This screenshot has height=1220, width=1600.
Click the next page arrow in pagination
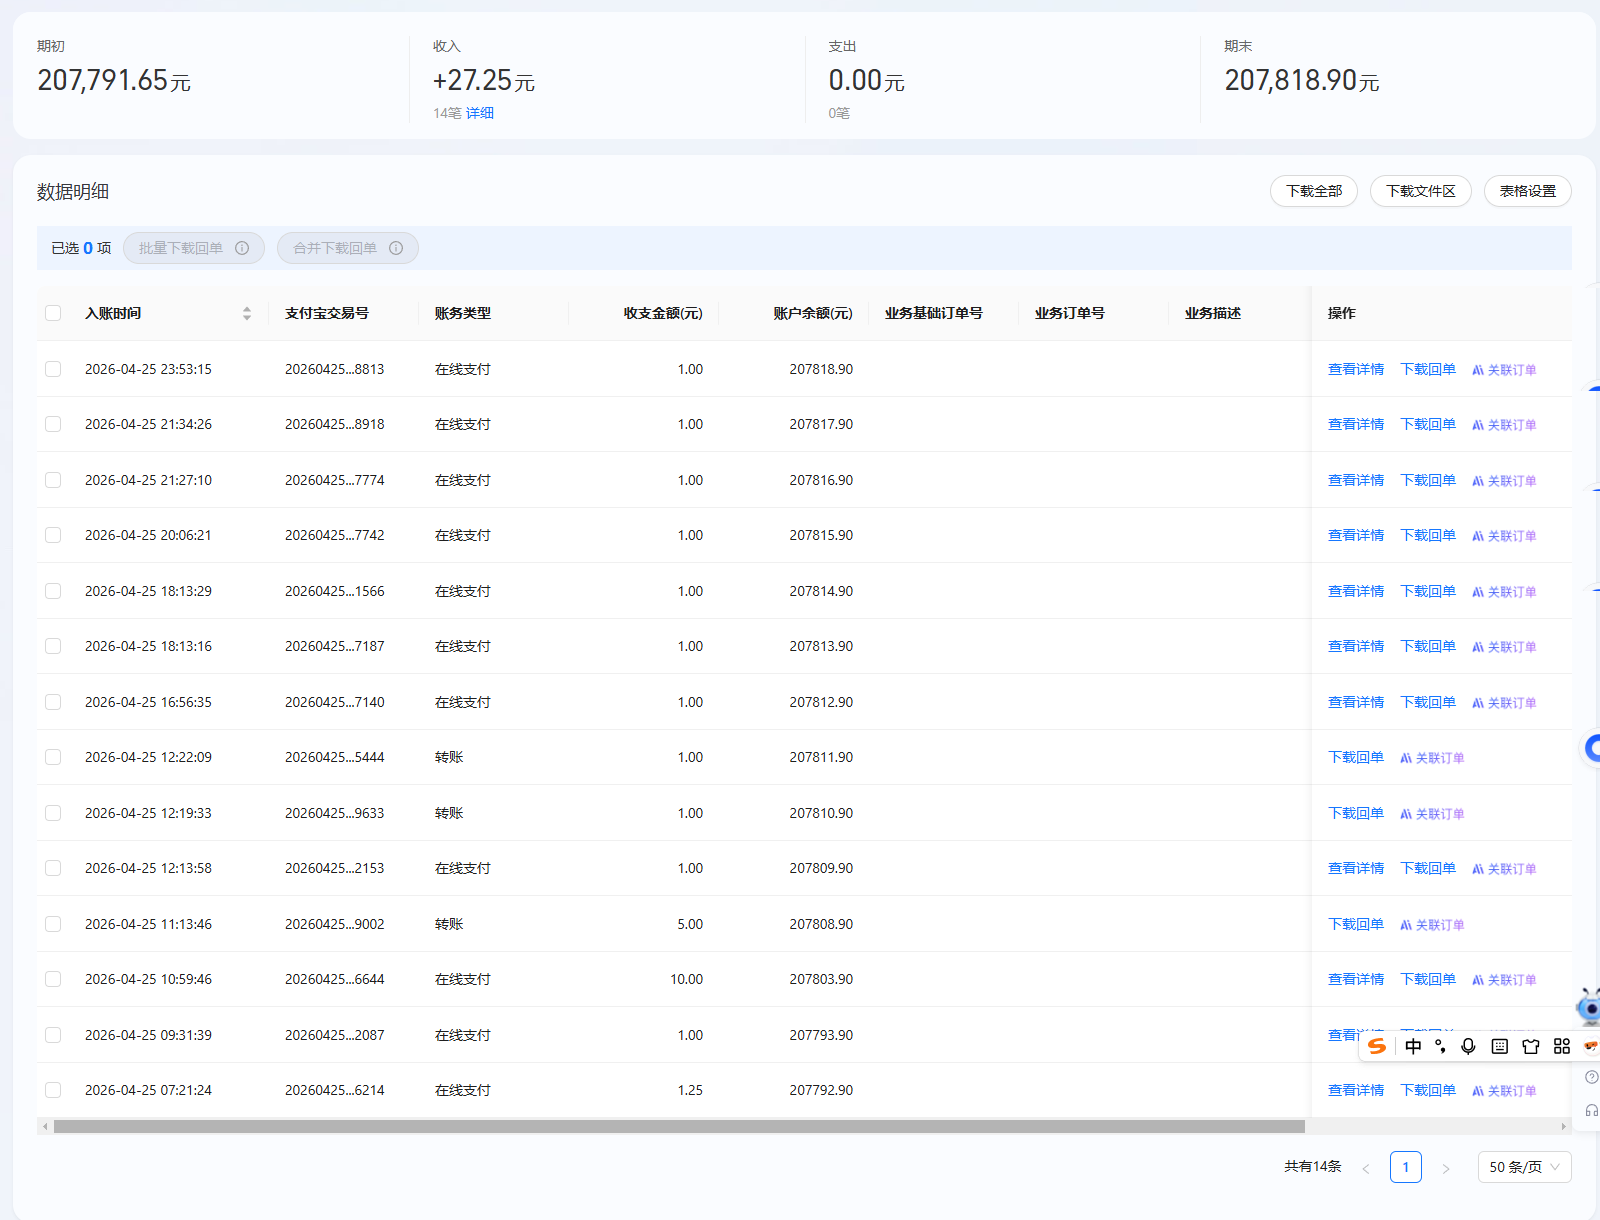[1445, 1168]
